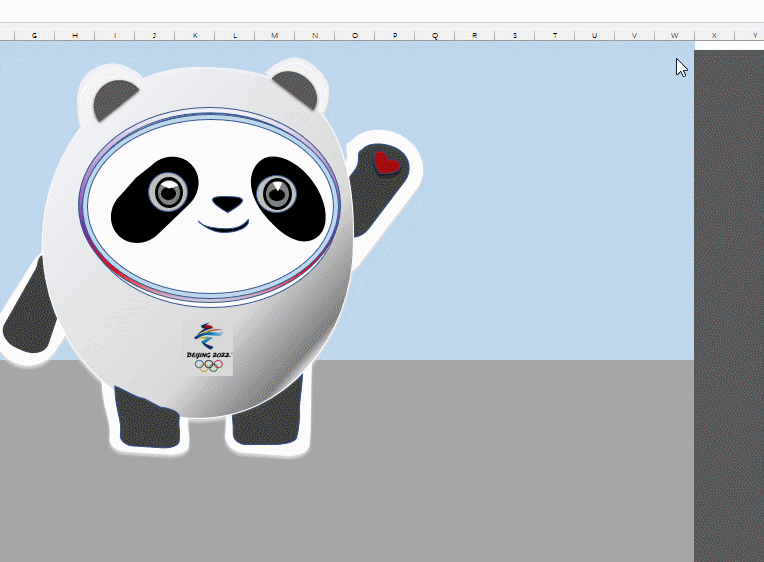
Task: Select column O header
Action: pos(355,35)
